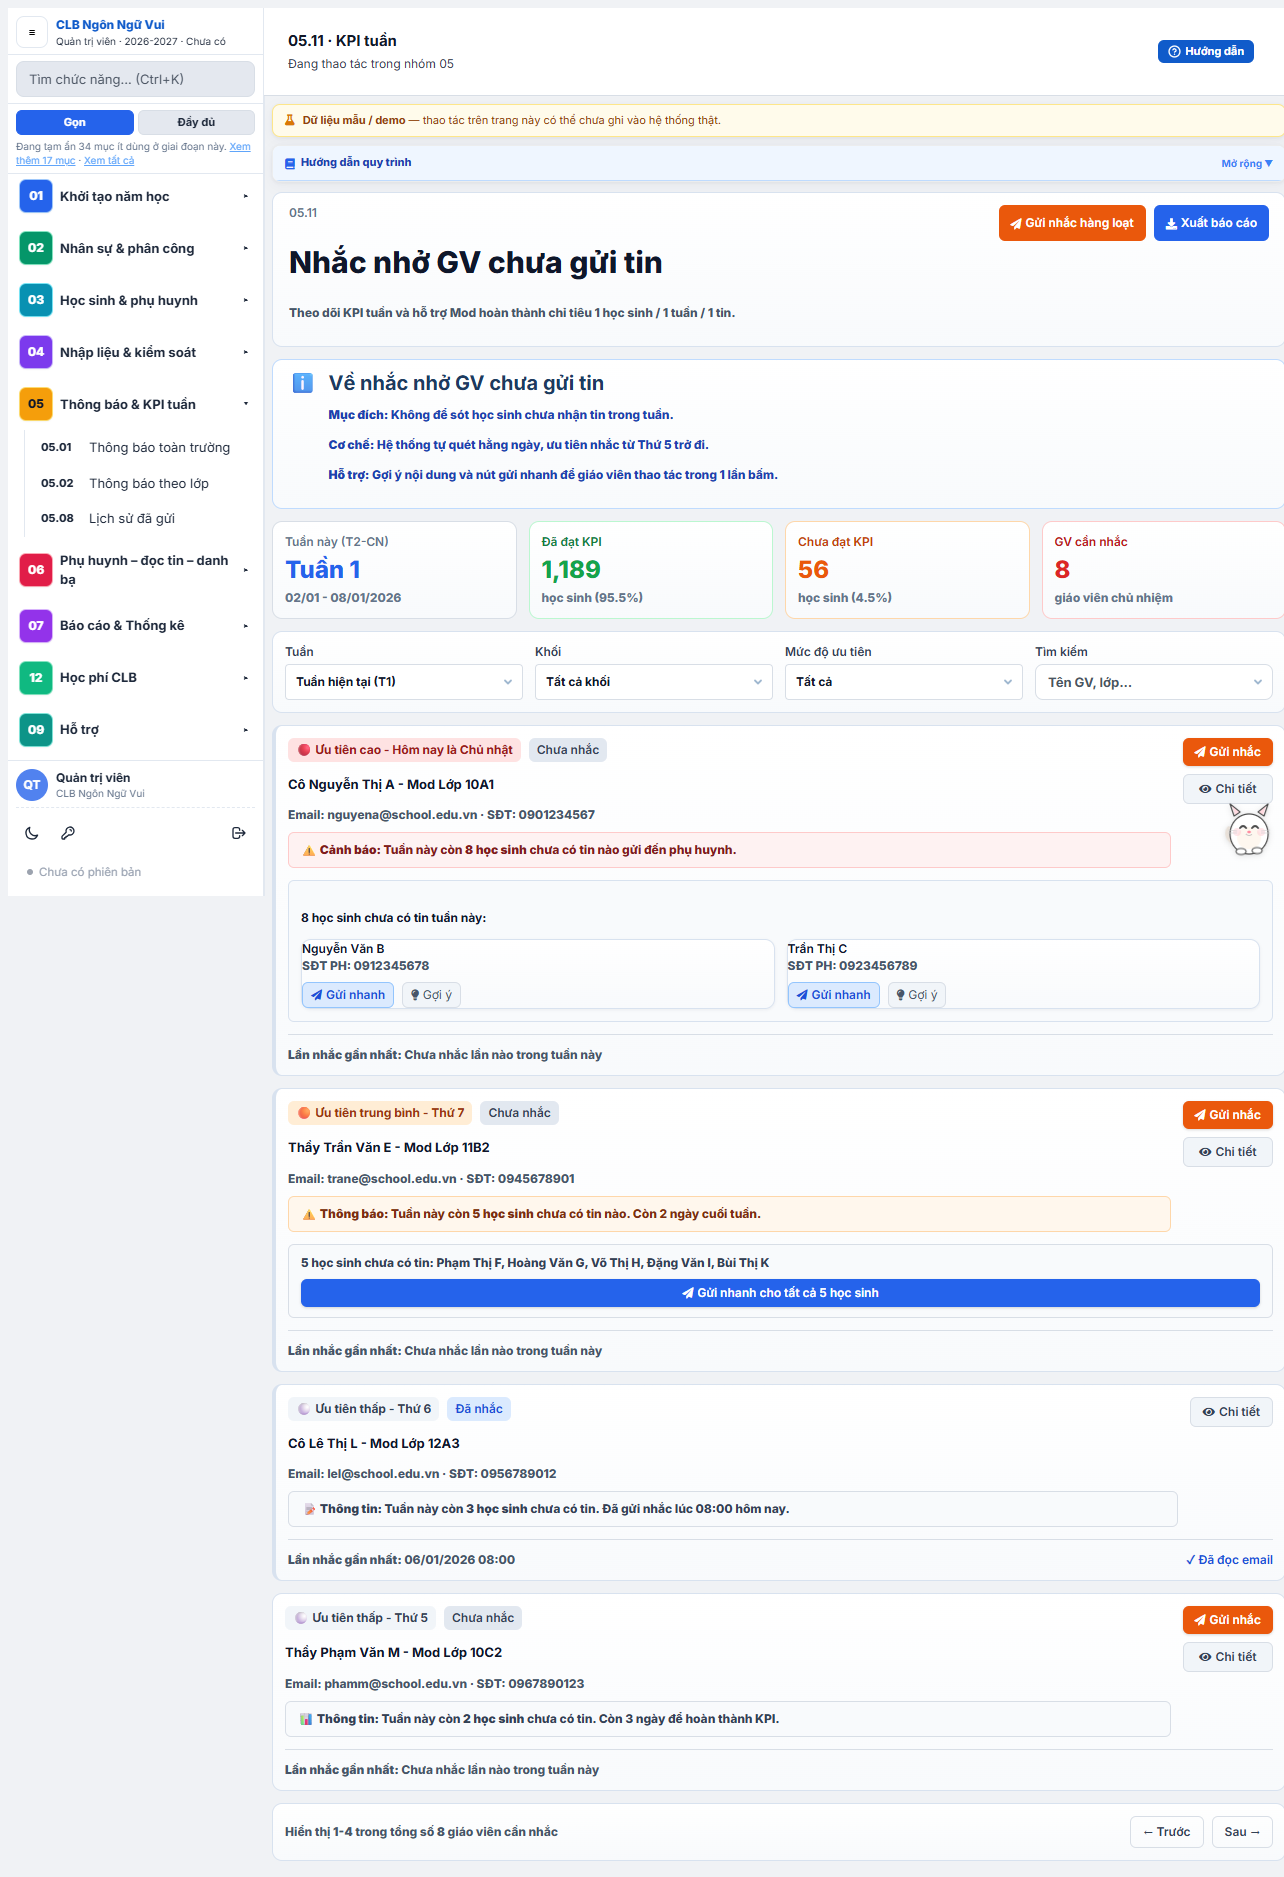Click Gửi nhắc hàng loạt button
1284x1877 pixels.
click(1071, 223)
